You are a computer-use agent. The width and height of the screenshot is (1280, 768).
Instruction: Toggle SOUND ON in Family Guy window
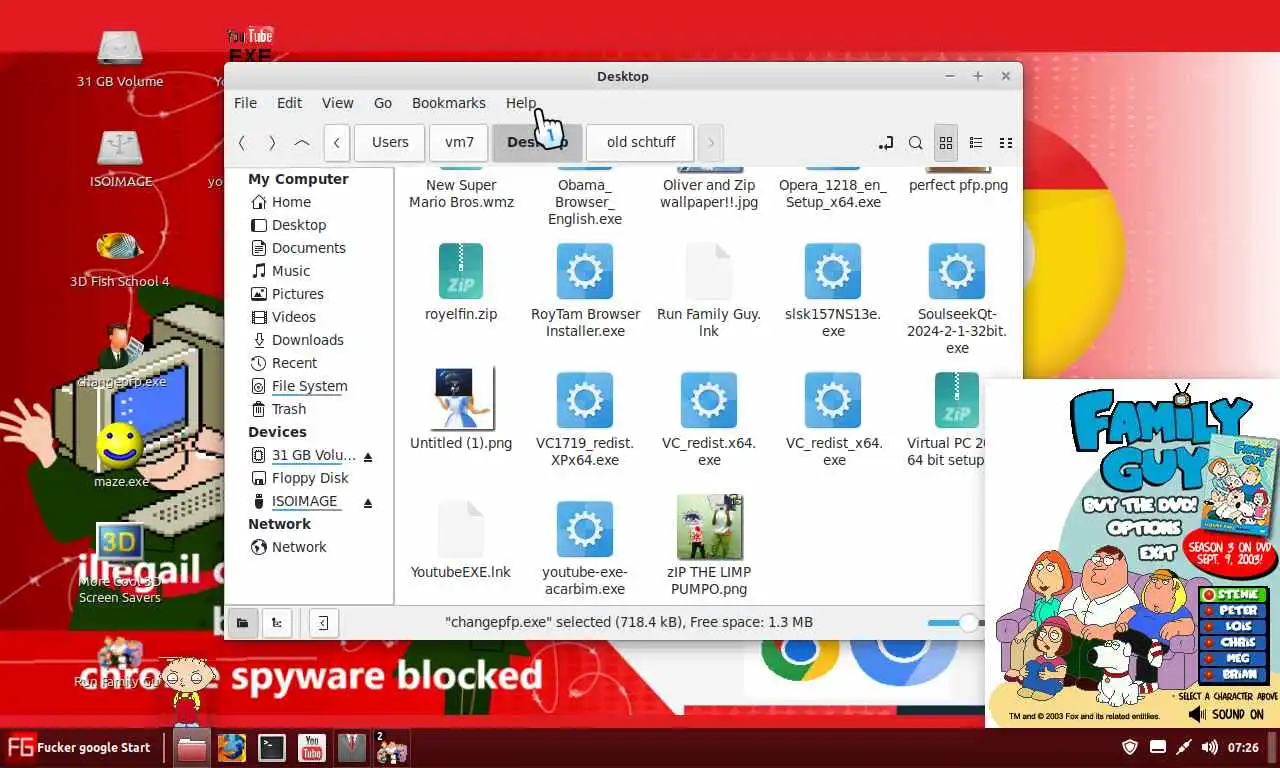pyautogui.click(x=1227, y=714)
